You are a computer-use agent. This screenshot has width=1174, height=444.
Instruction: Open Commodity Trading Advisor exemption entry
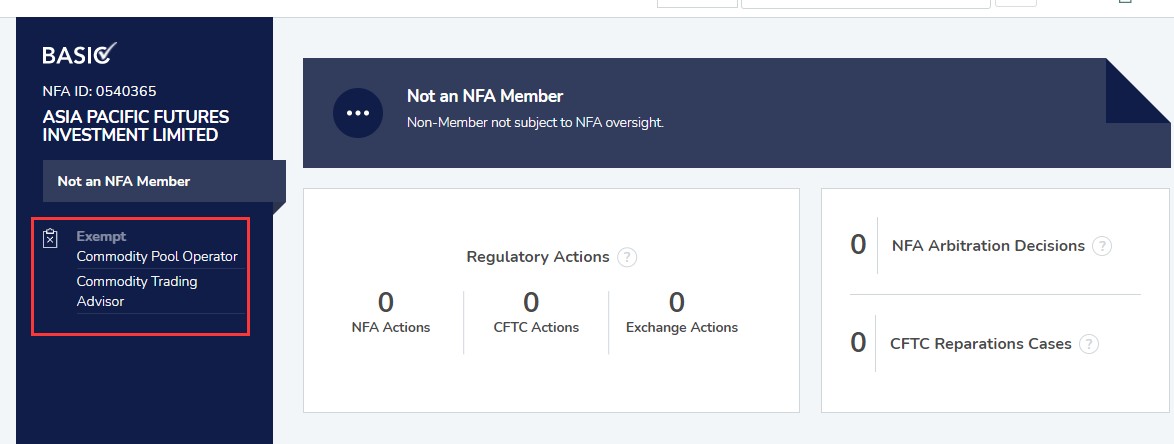137,291
